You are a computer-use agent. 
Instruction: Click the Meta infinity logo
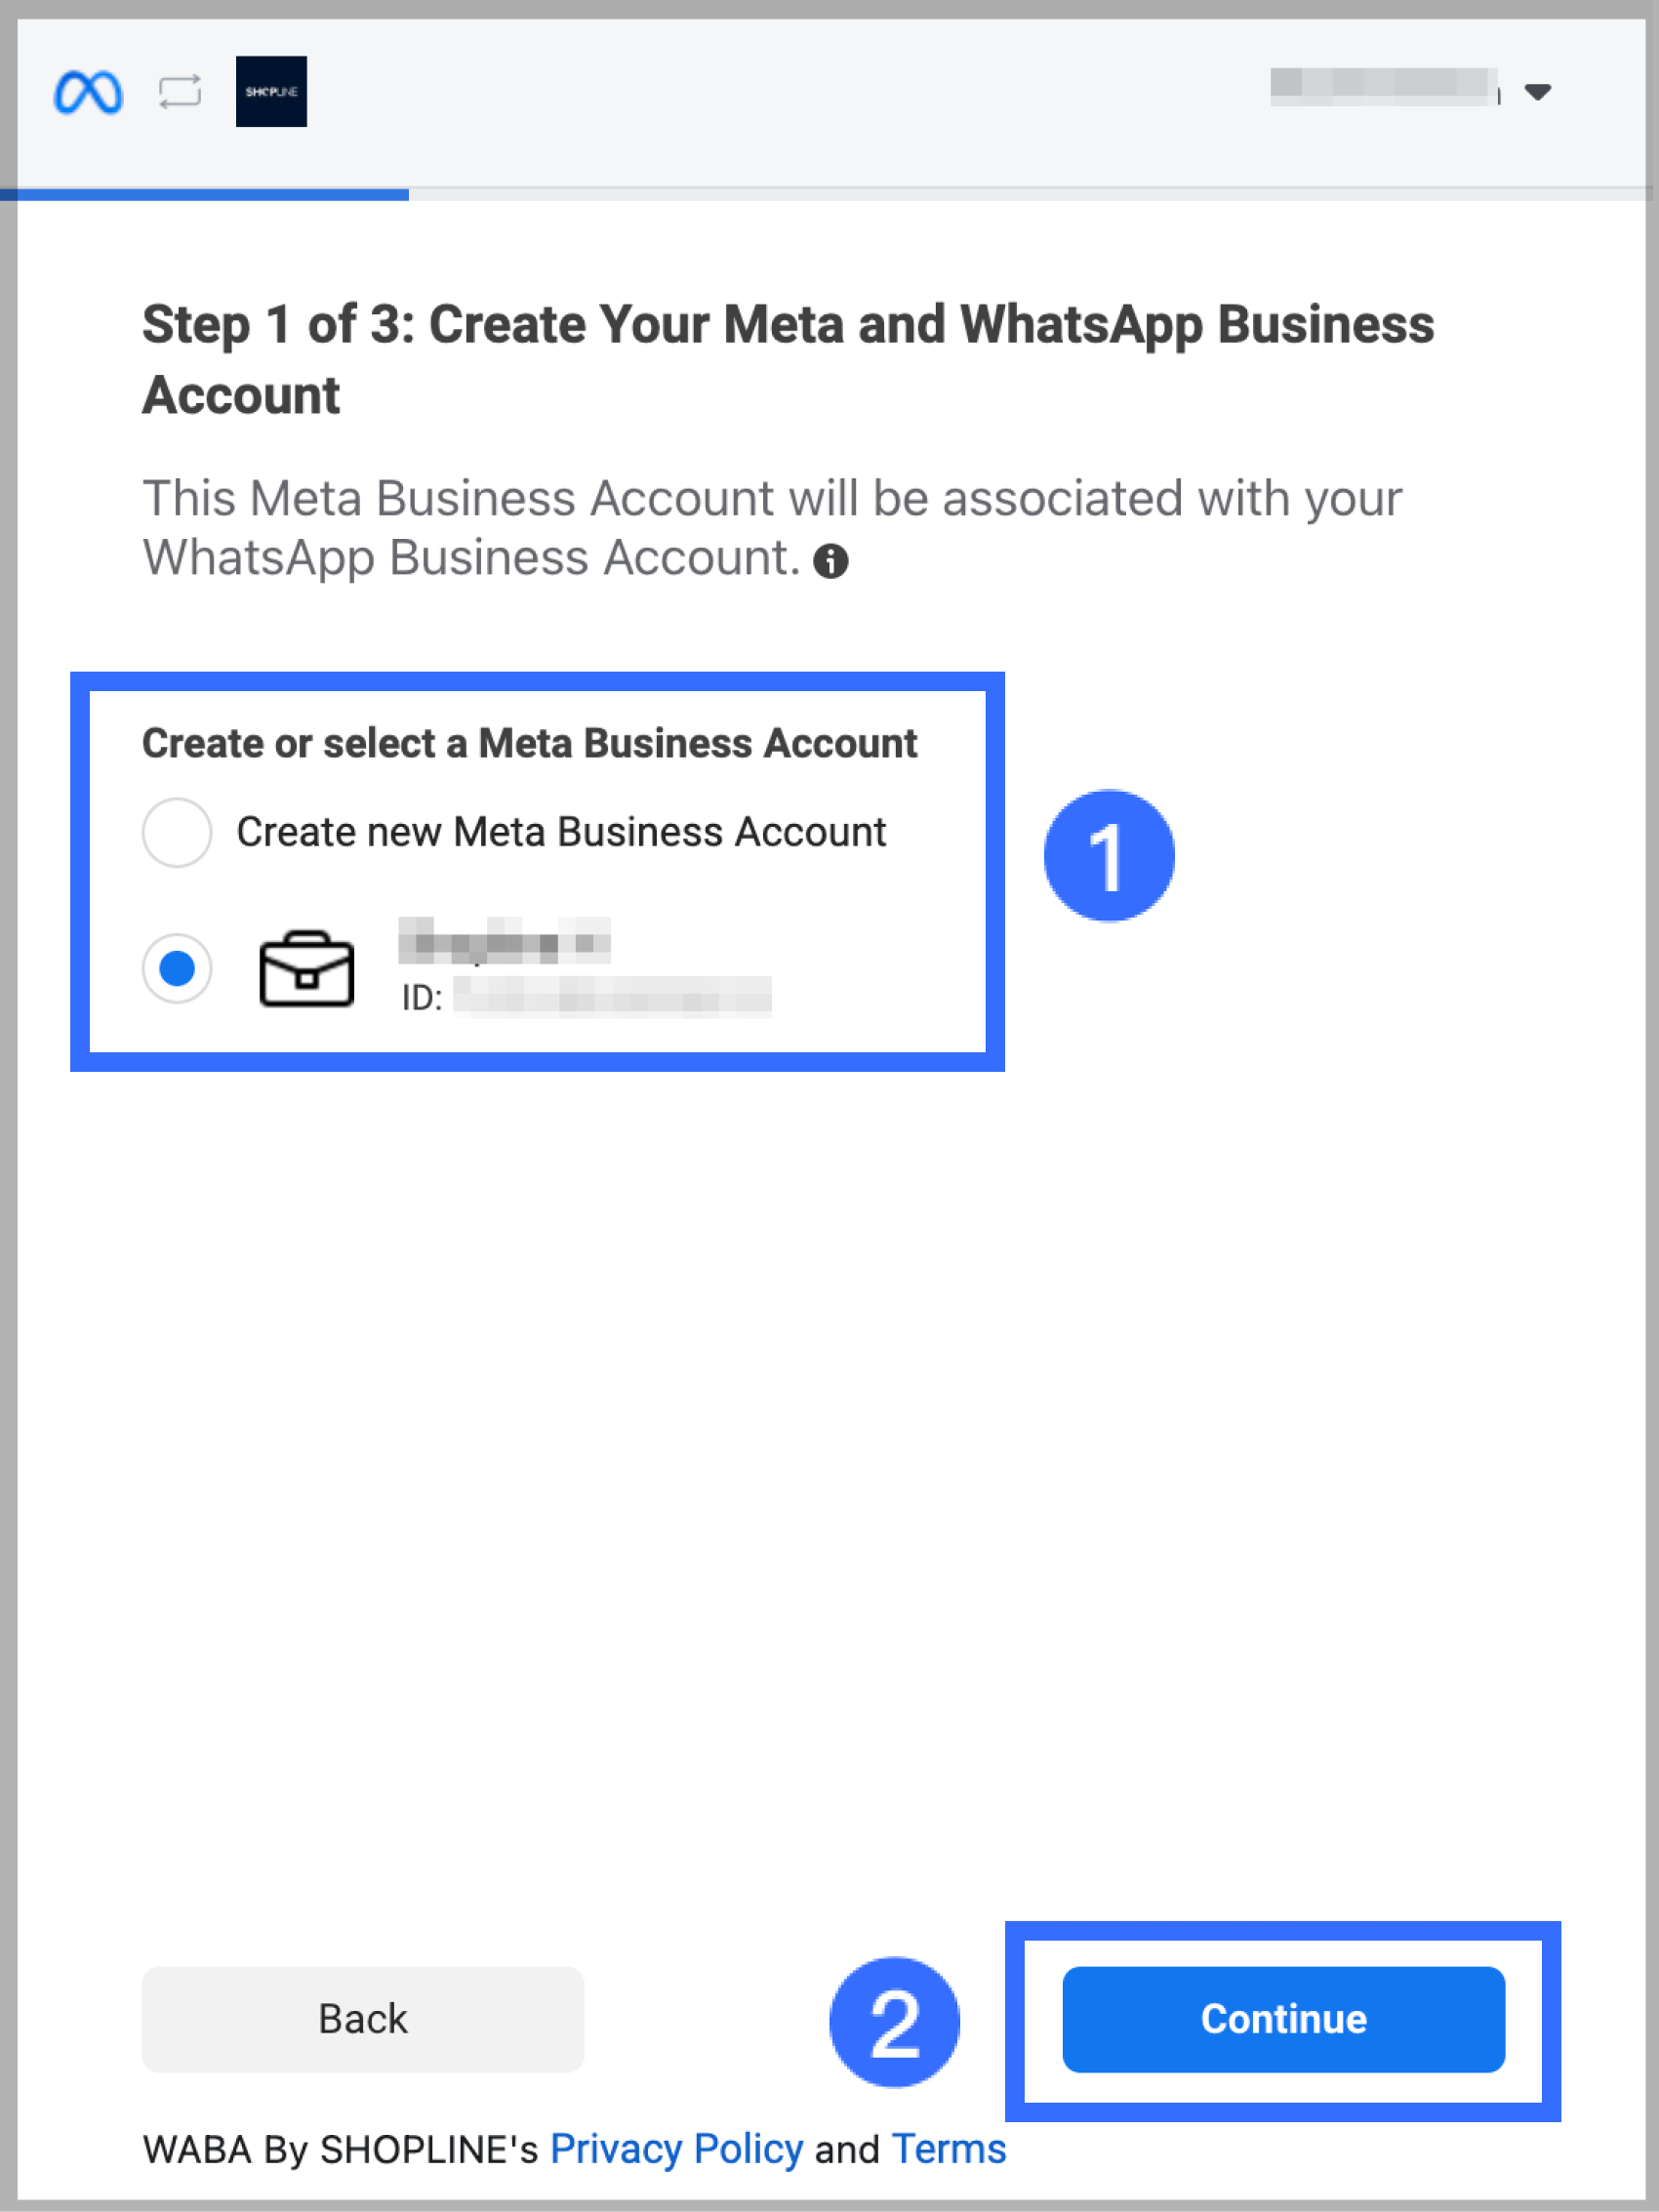[x=88, y=93]
